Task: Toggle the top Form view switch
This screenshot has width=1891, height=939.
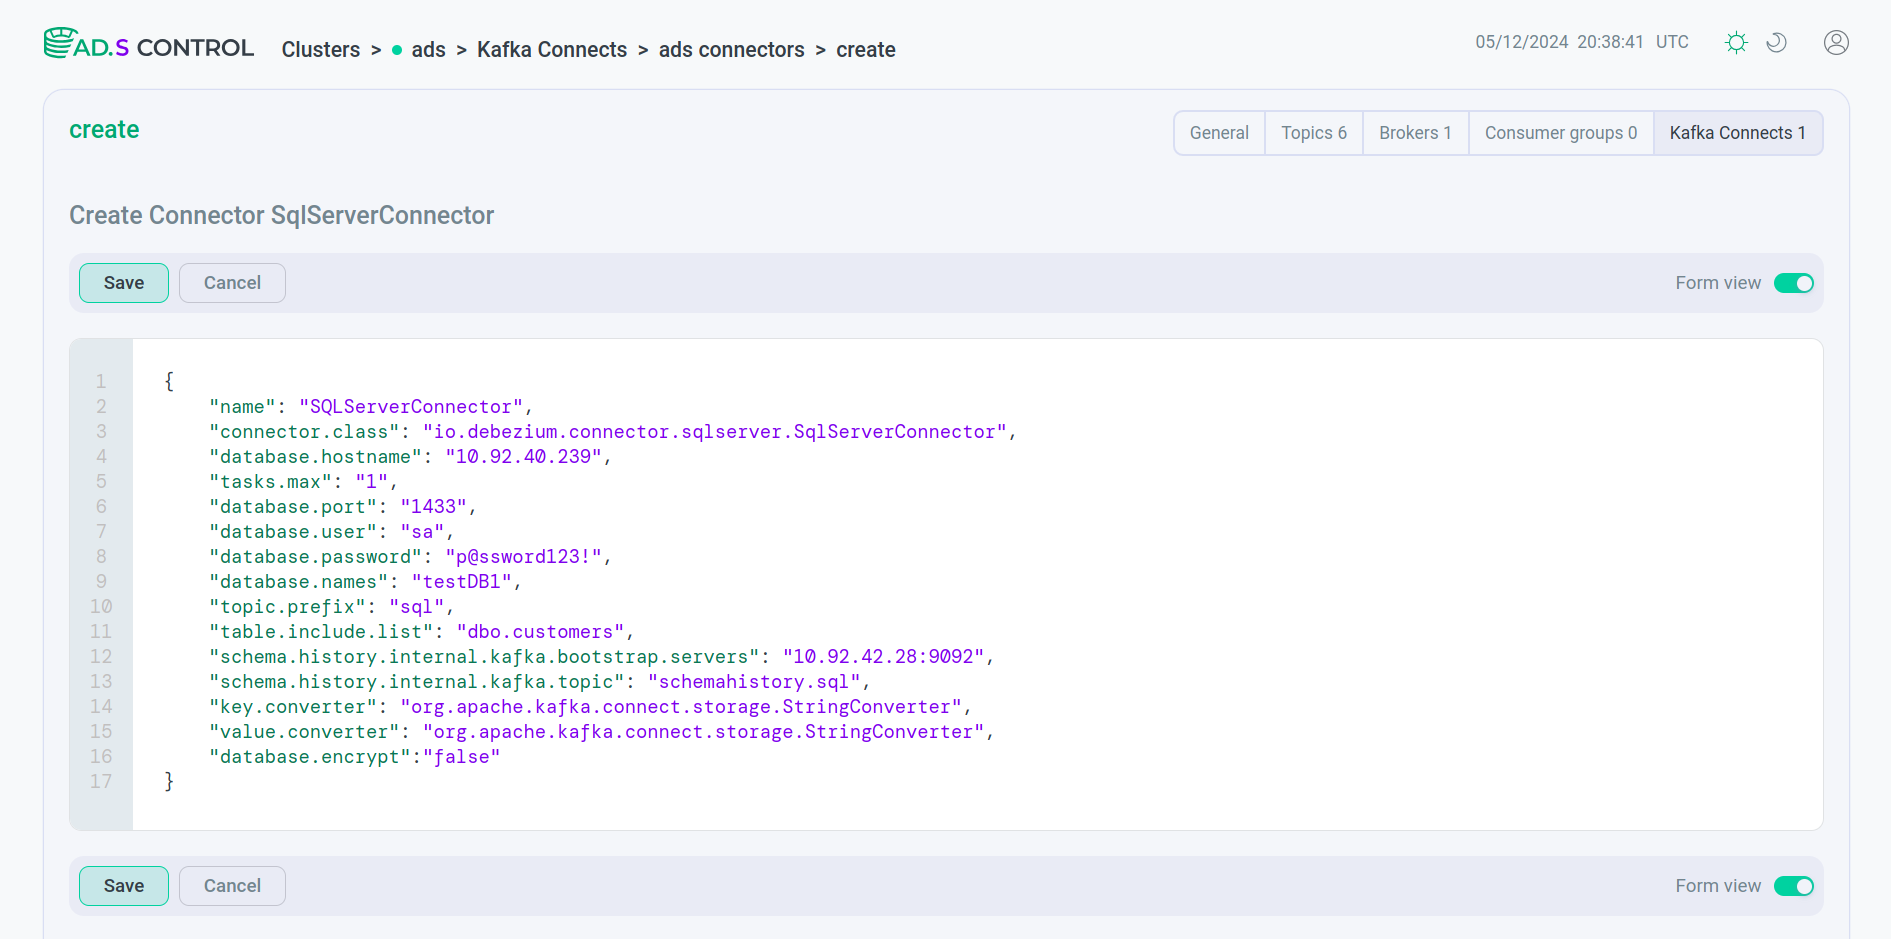Action: (1793, 283)
